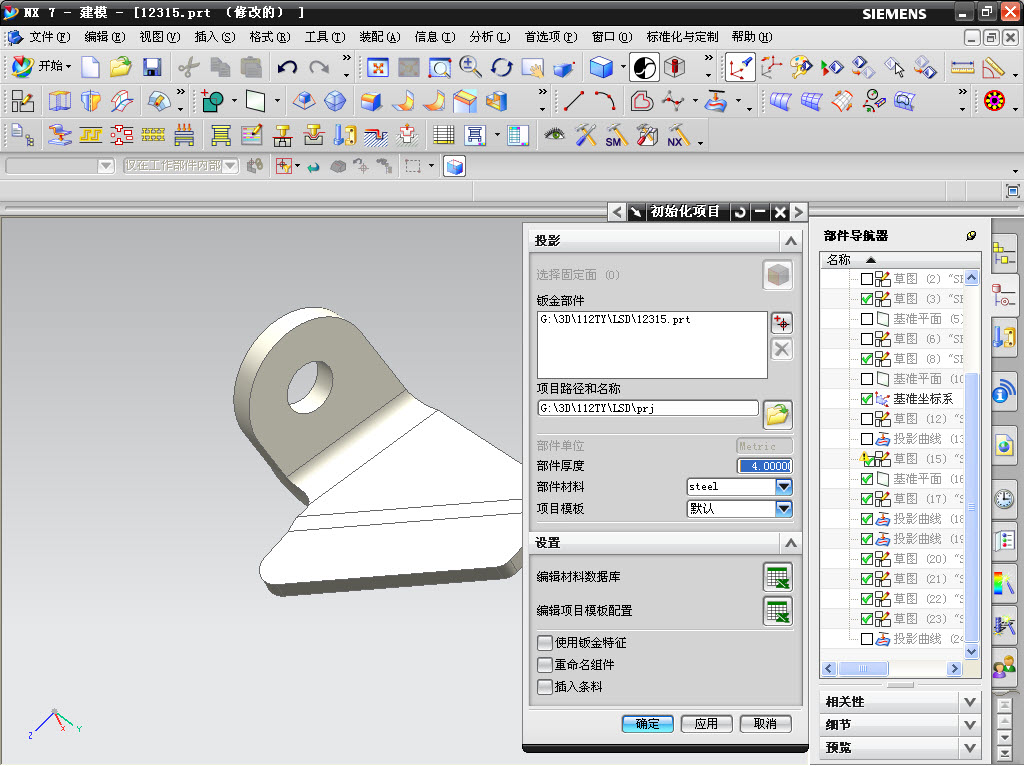Open the 文件 menu
The height and width of the screenshot is (766, 1024).
click(x=49, y=37)
